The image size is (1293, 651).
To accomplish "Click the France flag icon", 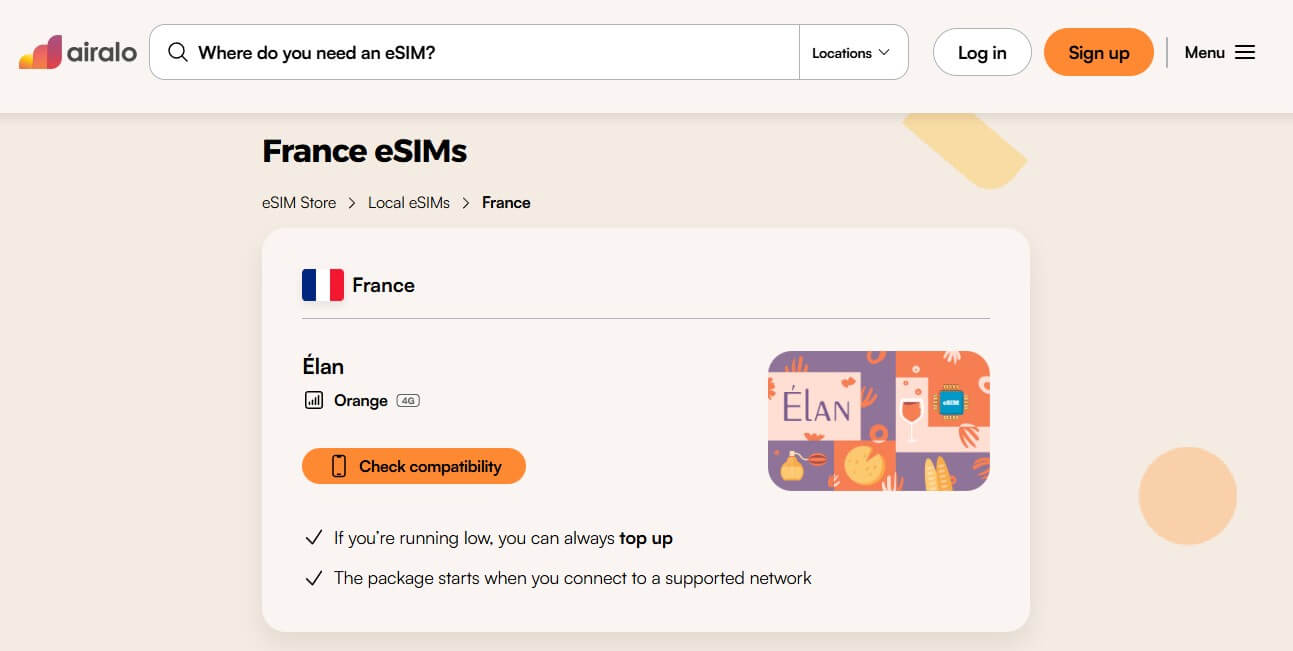I will click(x=323, y=285).
